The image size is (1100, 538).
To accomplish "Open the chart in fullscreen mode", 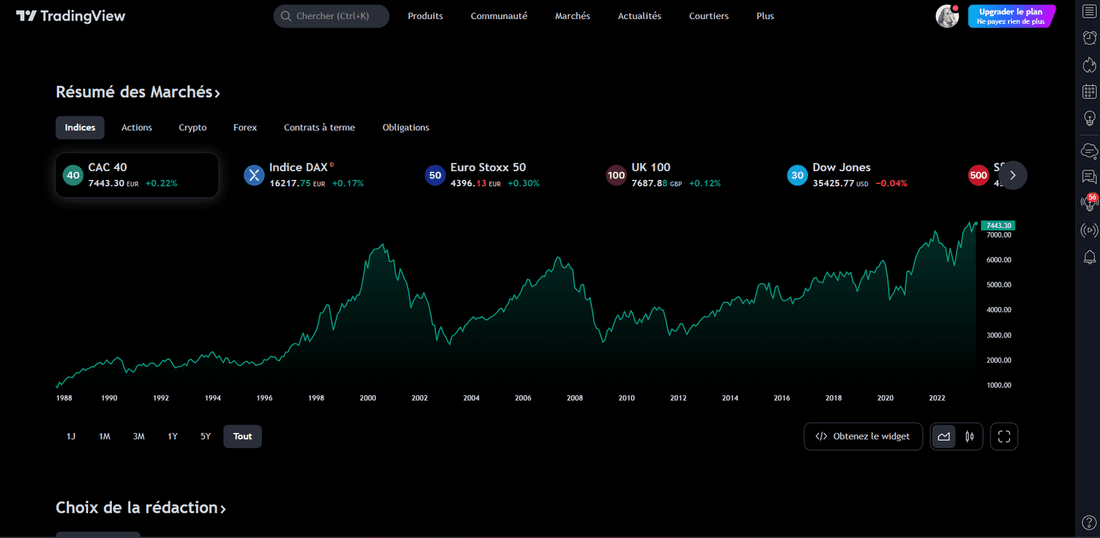I will click(x=1004, y=436).
